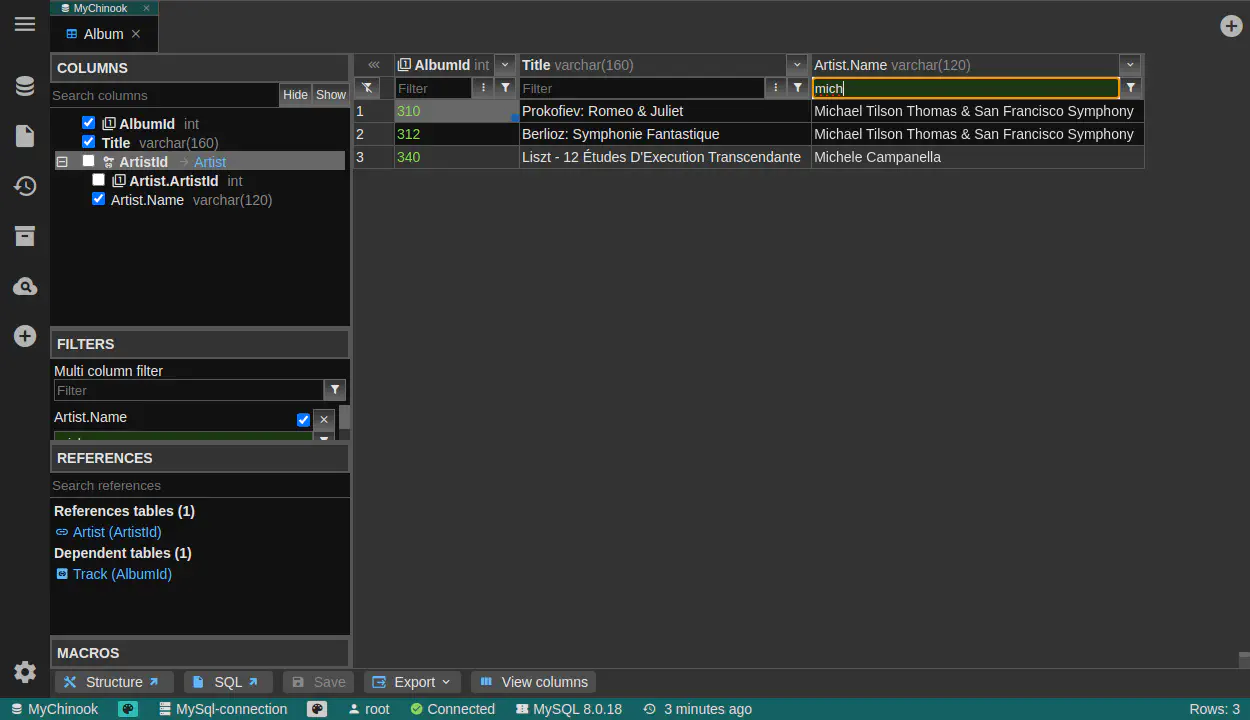Open the query history sidebar icon
The width and height of the screenshot is (1250, 720).
coord(25,186)
